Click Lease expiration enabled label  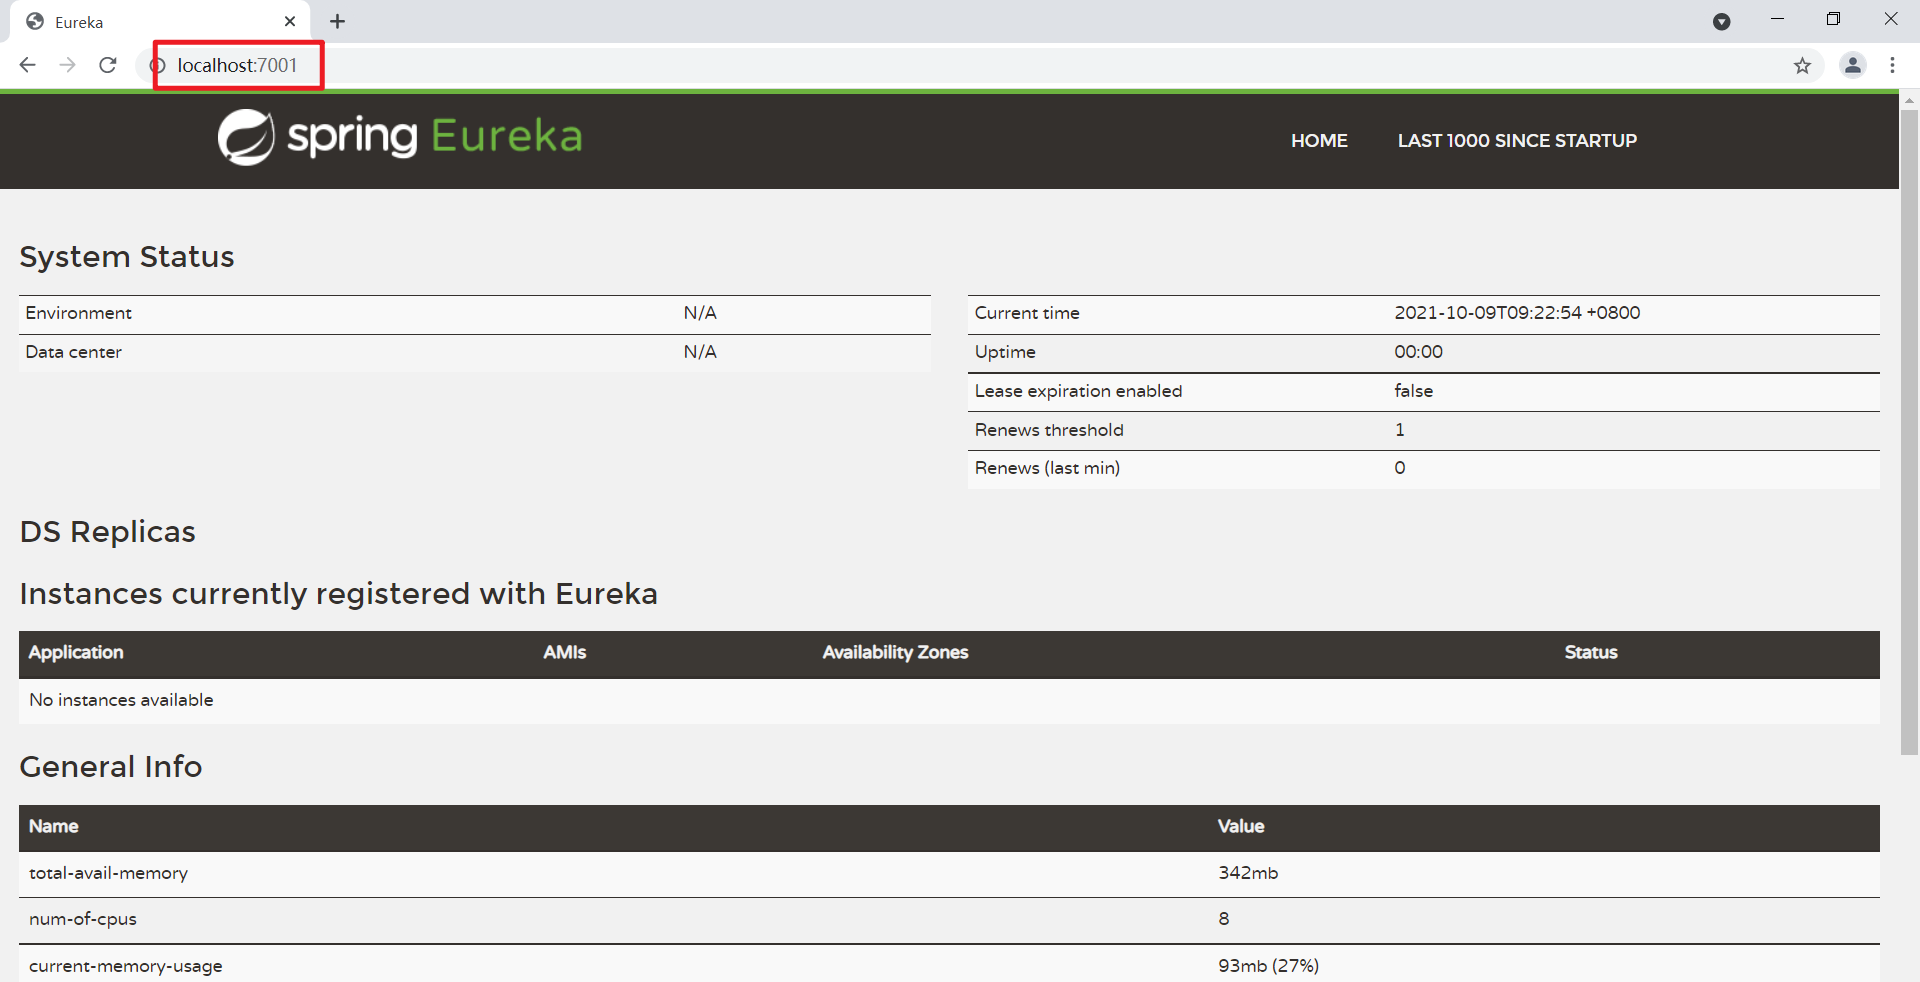[x=1078, y=391]
